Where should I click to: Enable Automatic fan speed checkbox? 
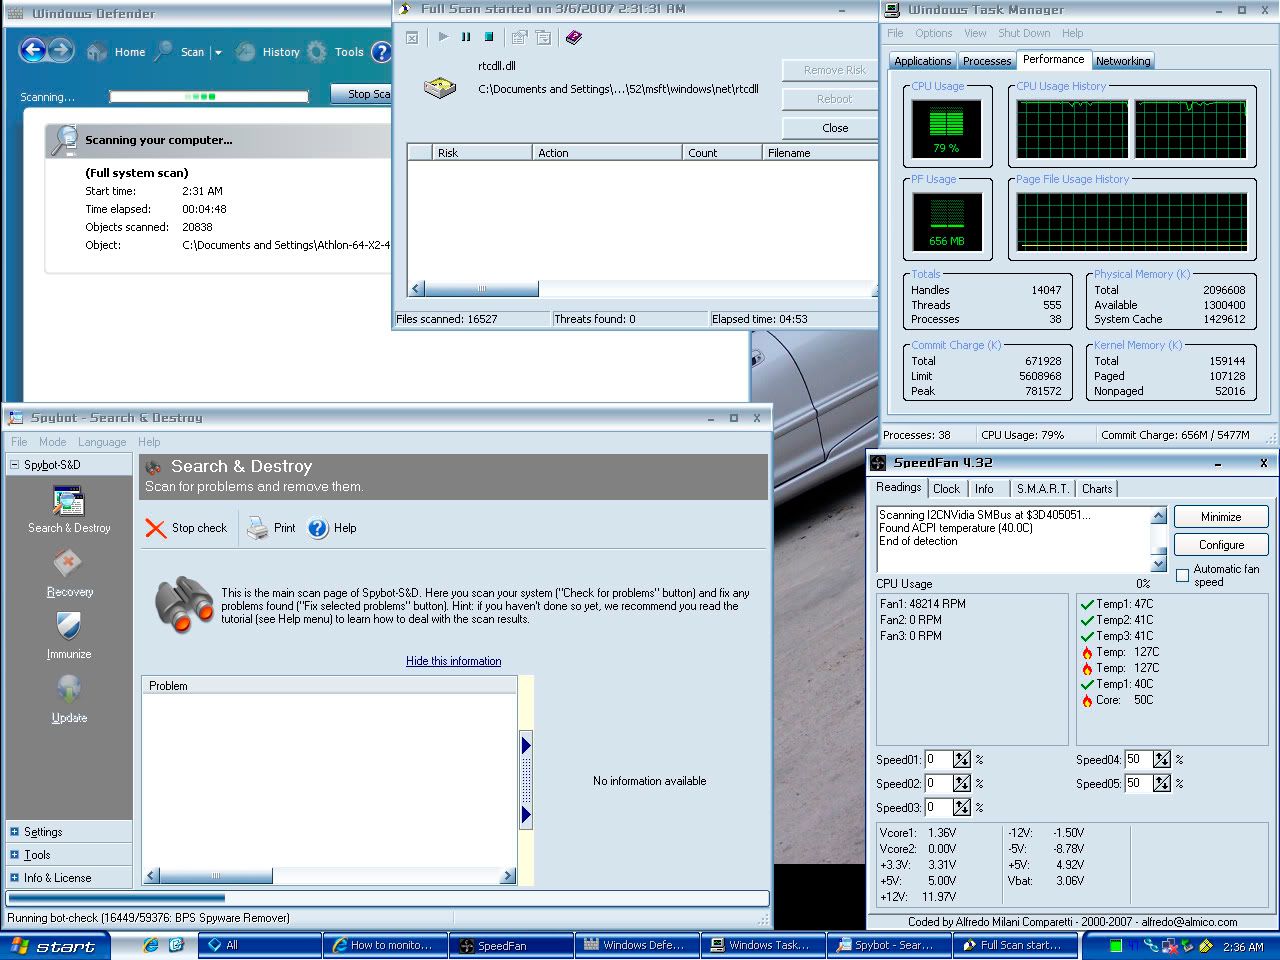click(x=1183, y=575)
